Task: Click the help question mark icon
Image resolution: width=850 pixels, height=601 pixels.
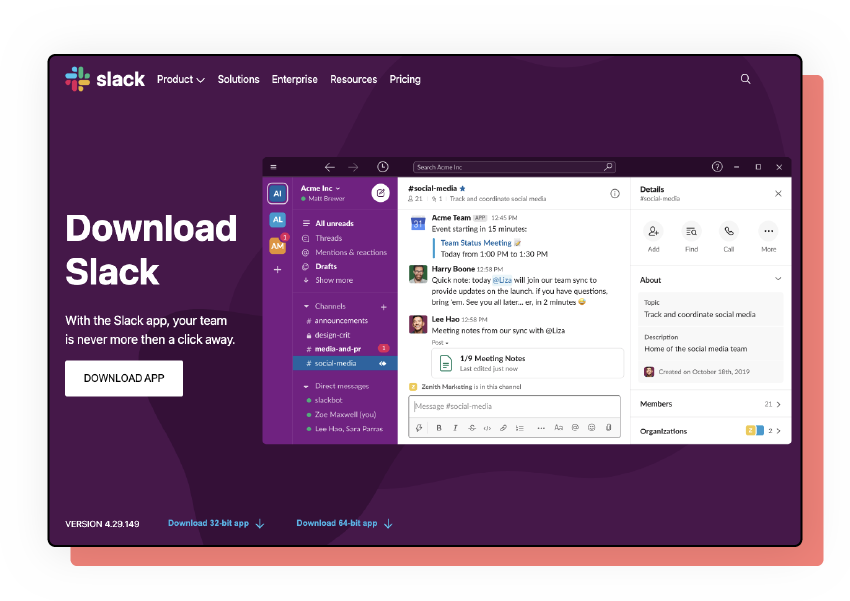Action: tap(717, 167)
